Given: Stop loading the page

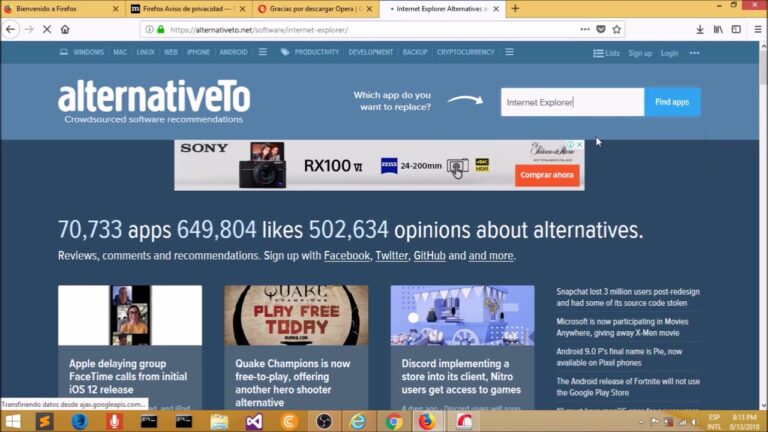Looking at the screenshot, I should point(47,29).
